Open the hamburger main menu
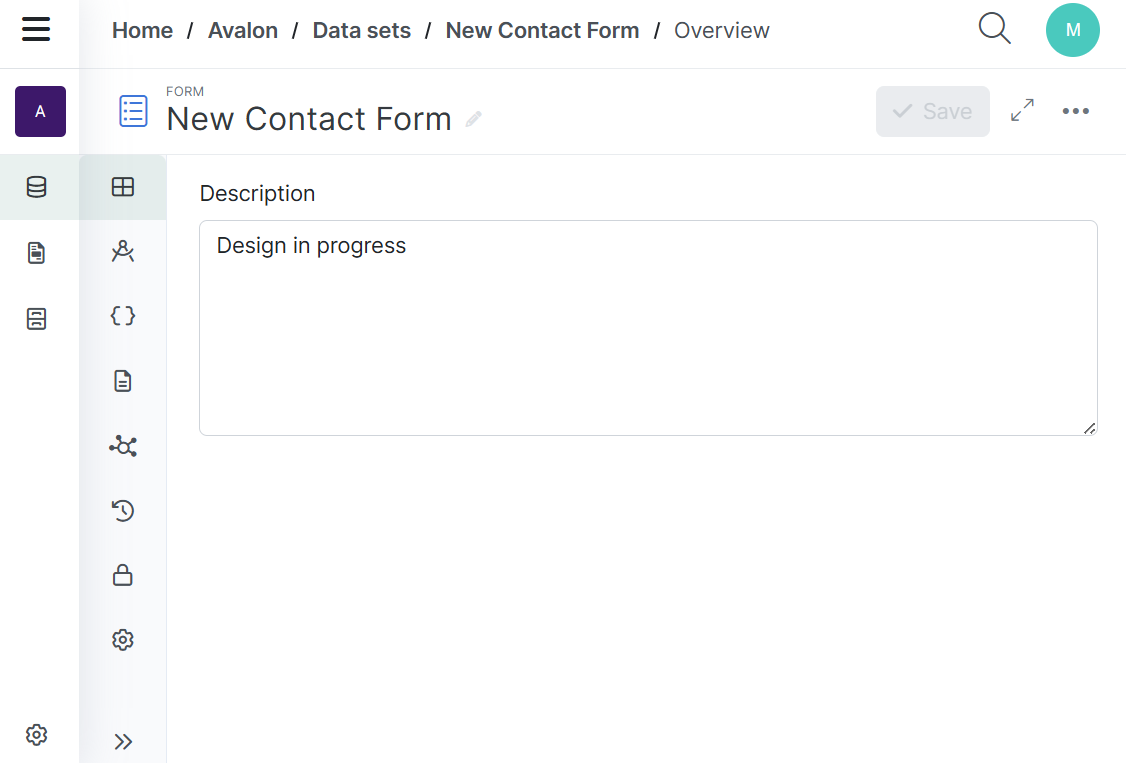The image size is (1126, 763). [36, 30]
